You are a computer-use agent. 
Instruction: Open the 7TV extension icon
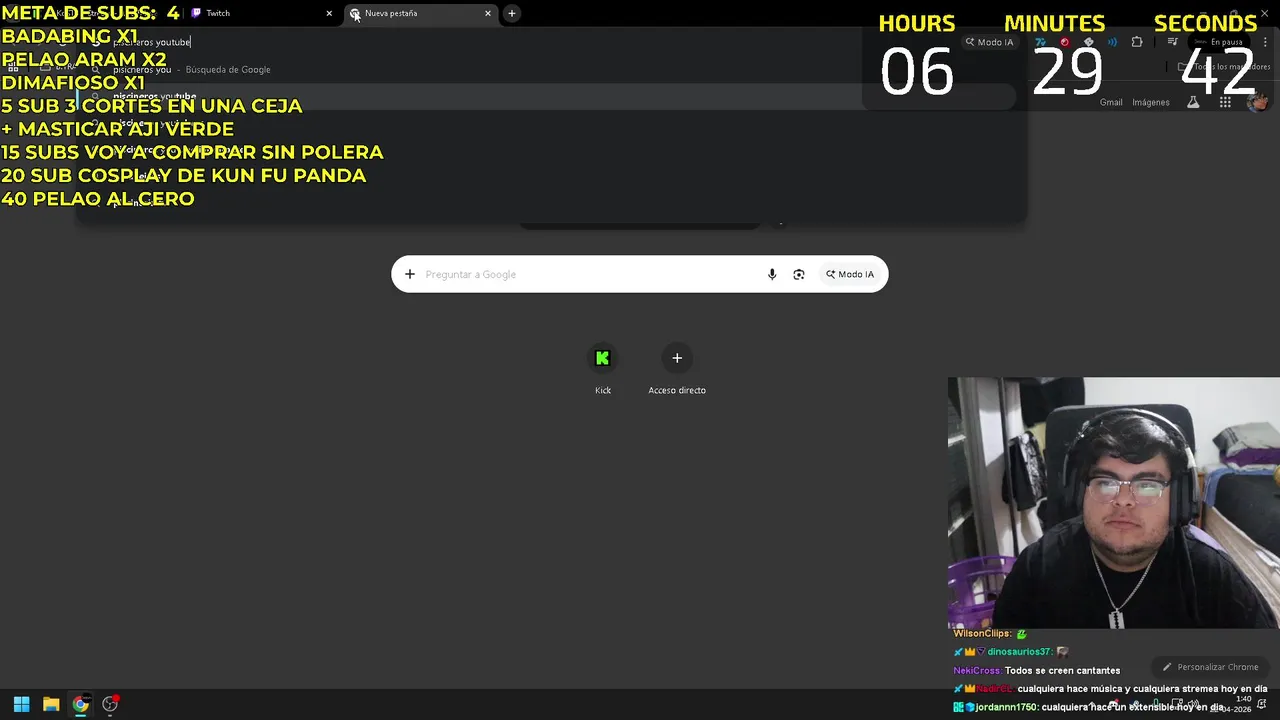(1041, 42)
